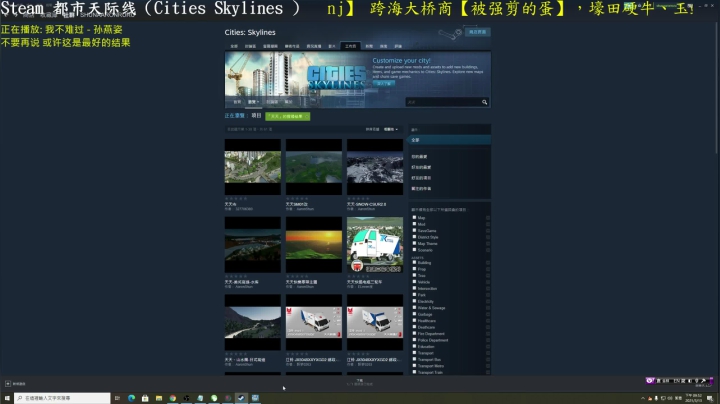Switch to Steam taskbar icon

tap(241, 398)
